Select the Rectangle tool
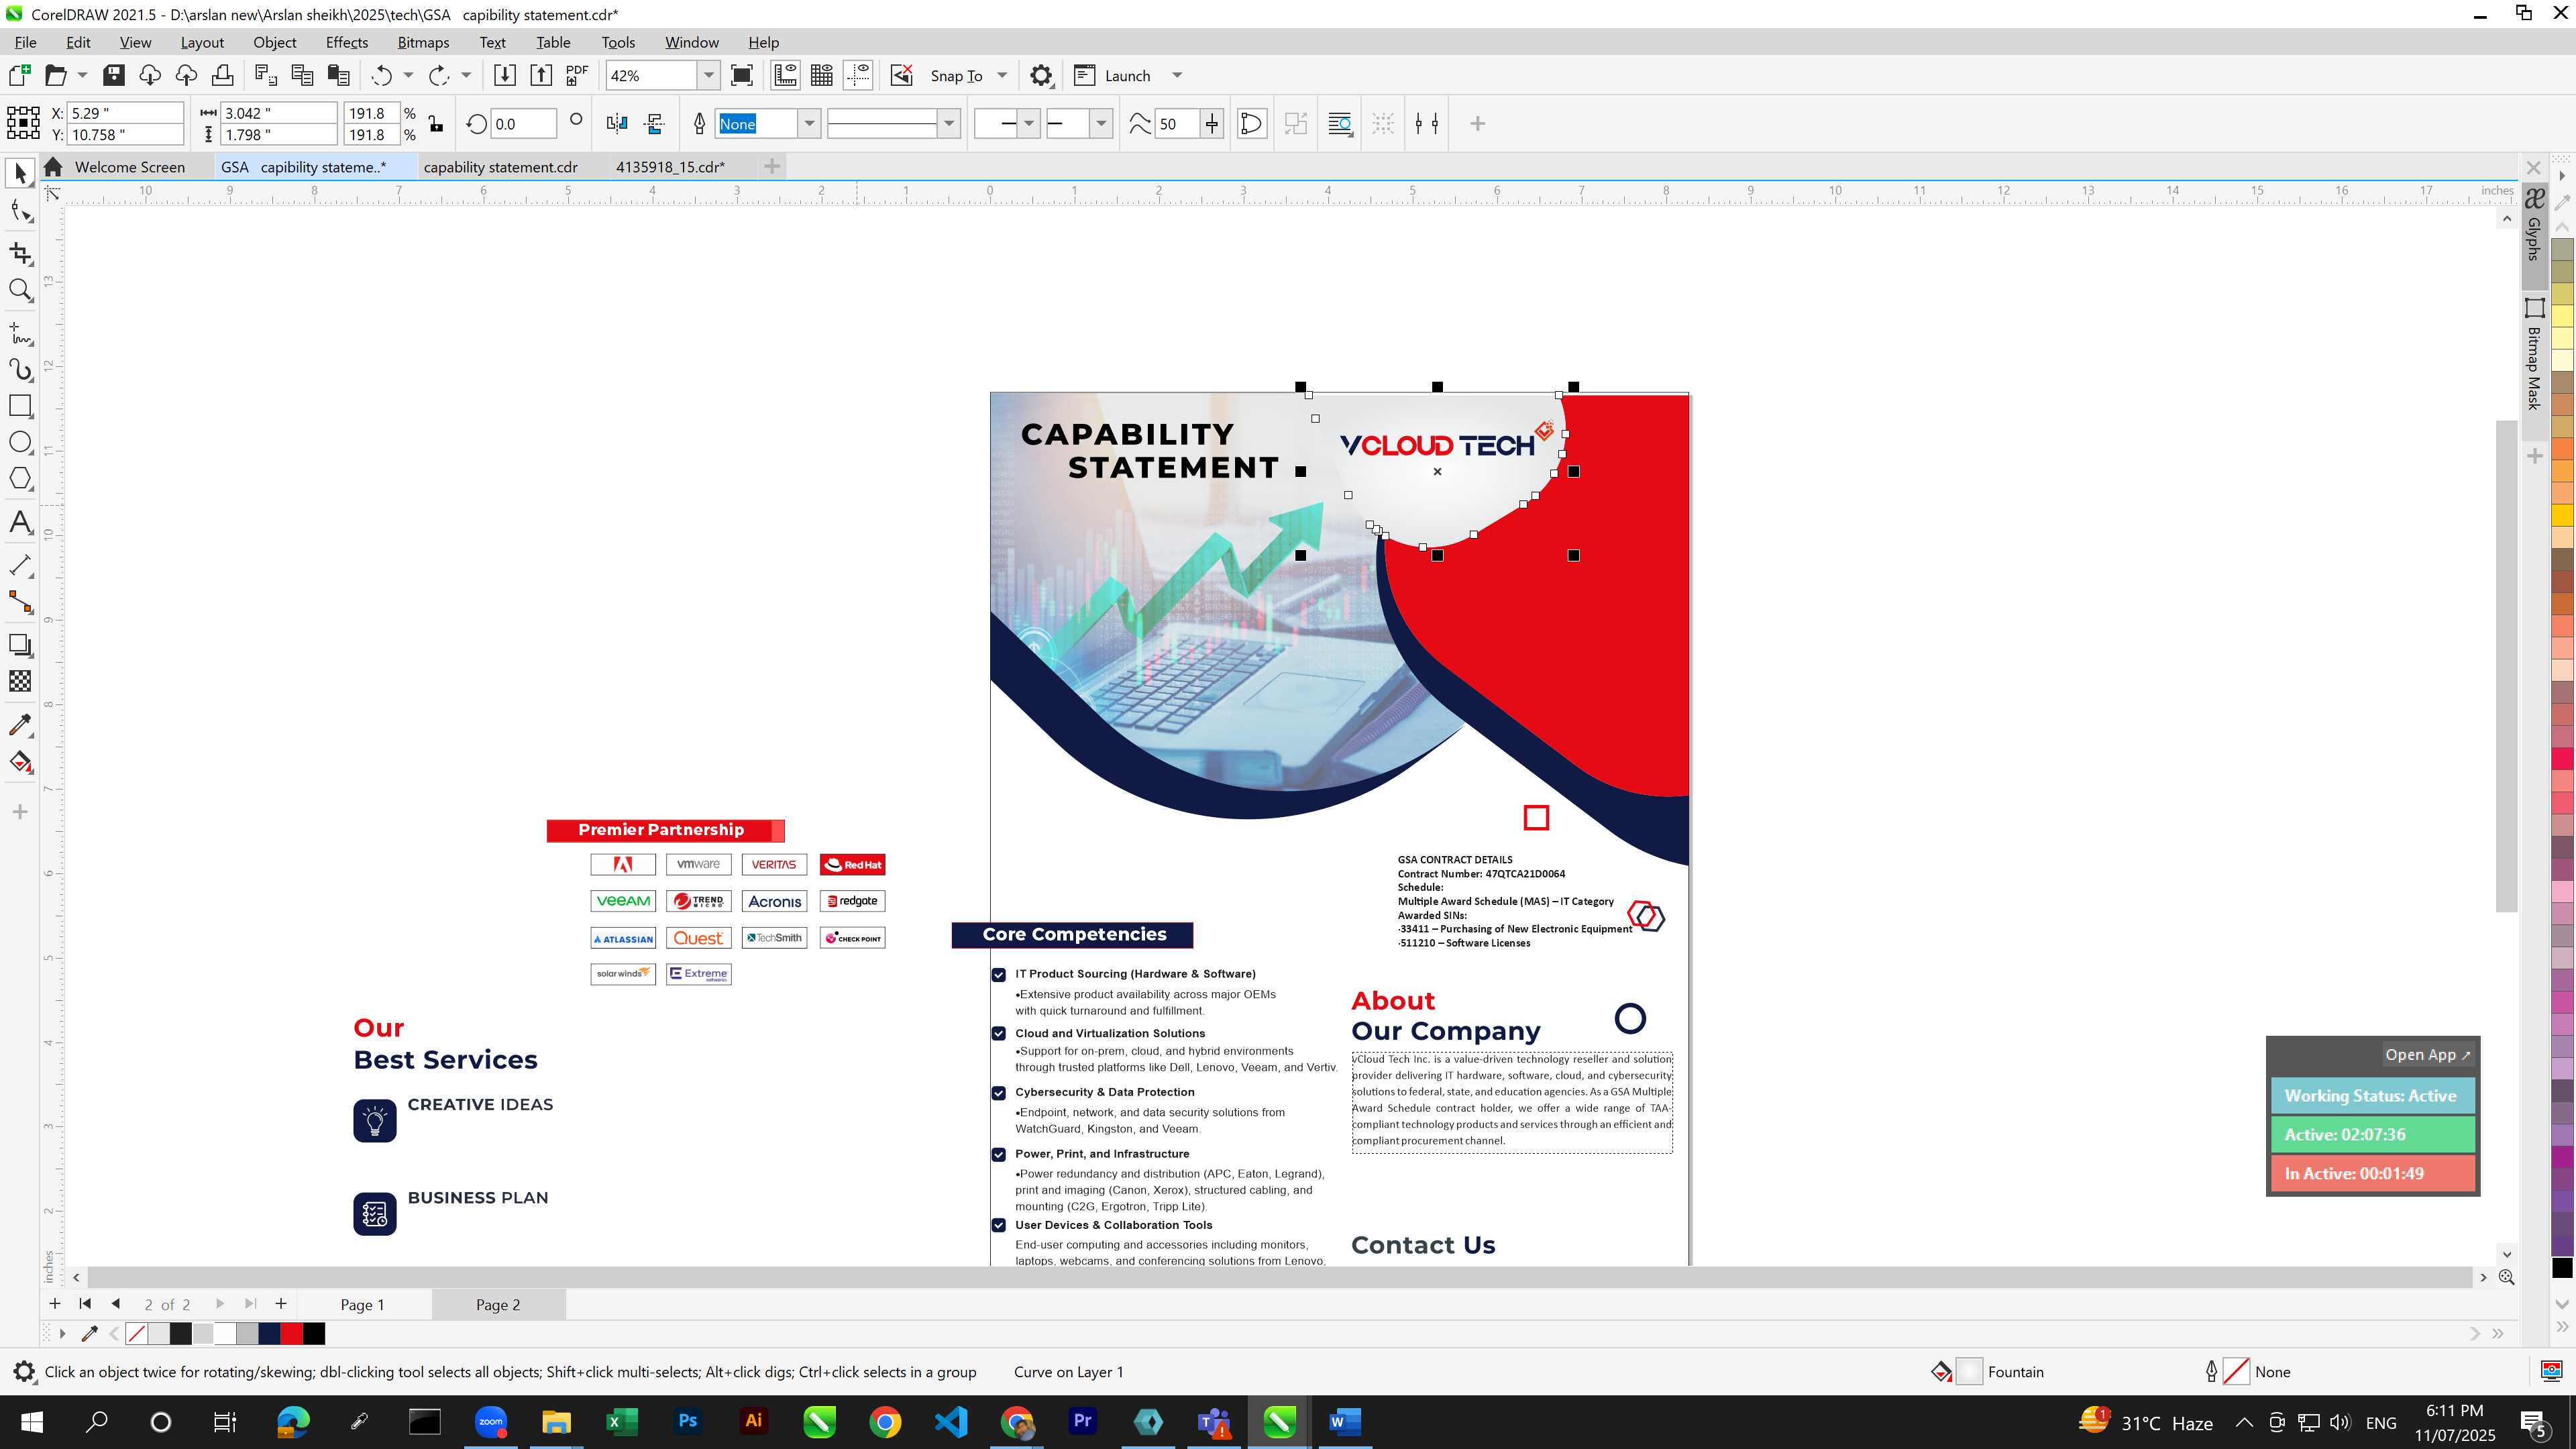 (x=20, y=406)
